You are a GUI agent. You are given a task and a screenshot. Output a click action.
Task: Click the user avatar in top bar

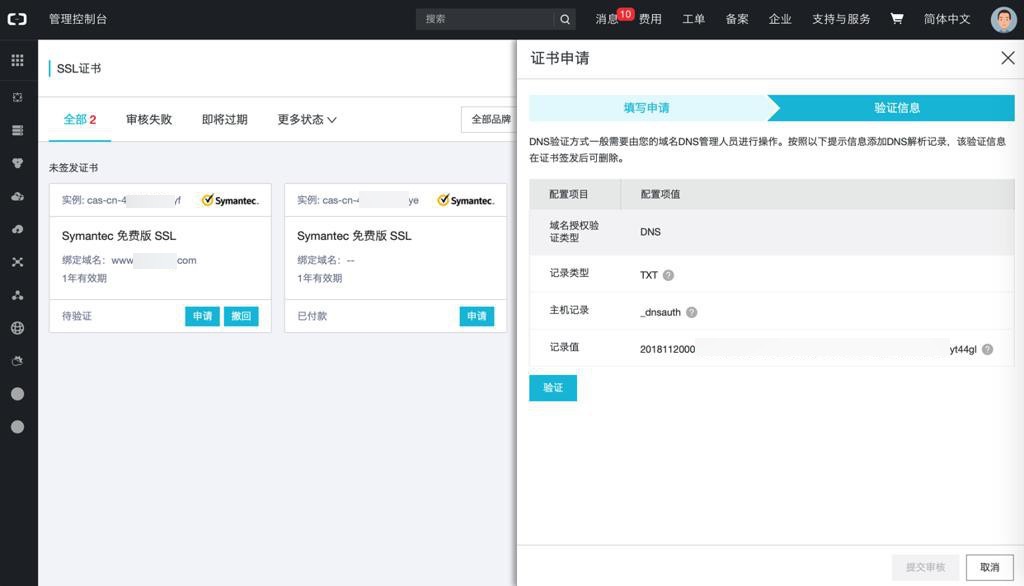1003,20
